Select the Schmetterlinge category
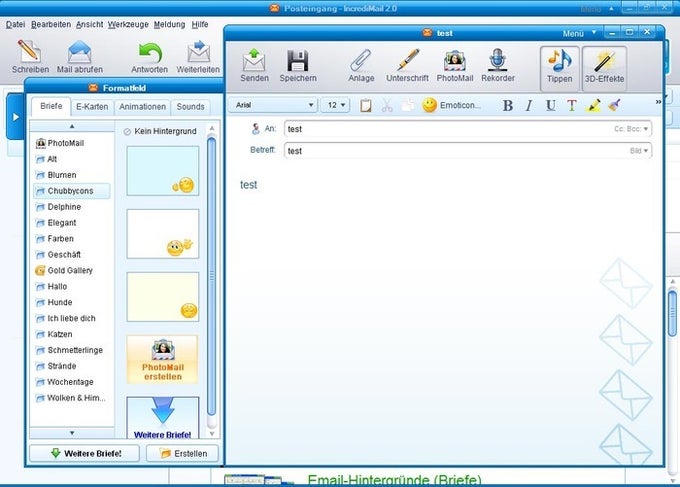This screenshot has height=487, width=680. [69, 350]
